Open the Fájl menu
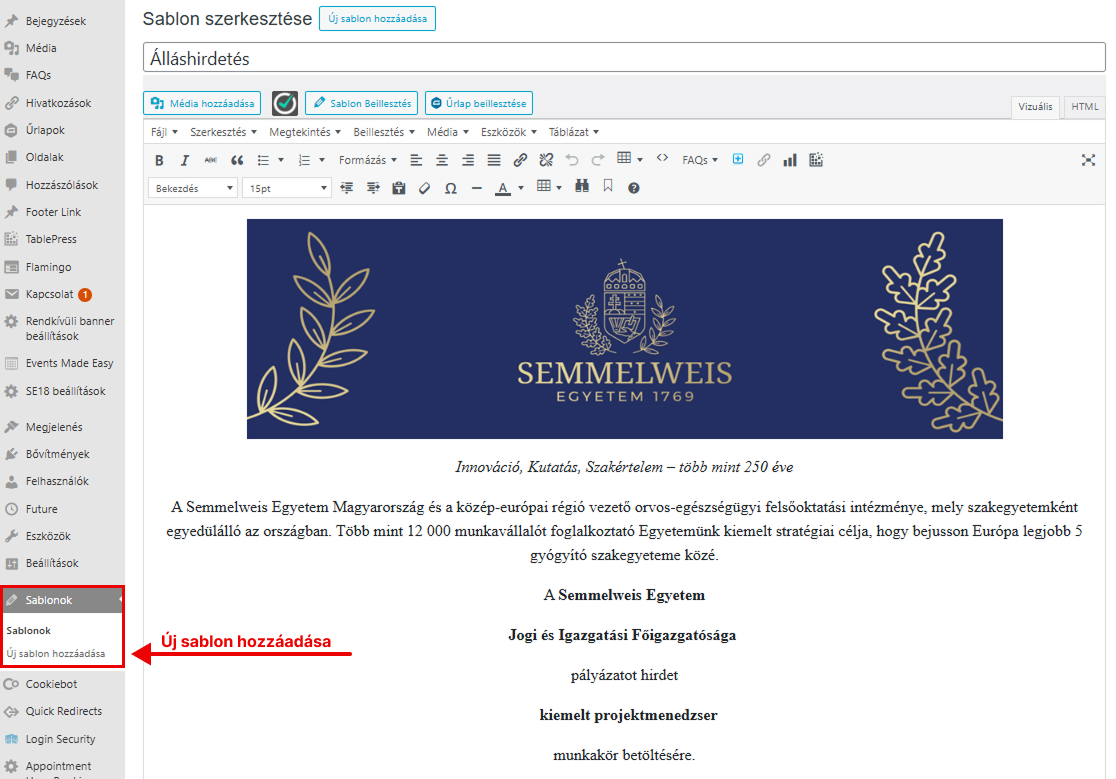Screen dimensions: 1116x779 click(x=164, y=132)
